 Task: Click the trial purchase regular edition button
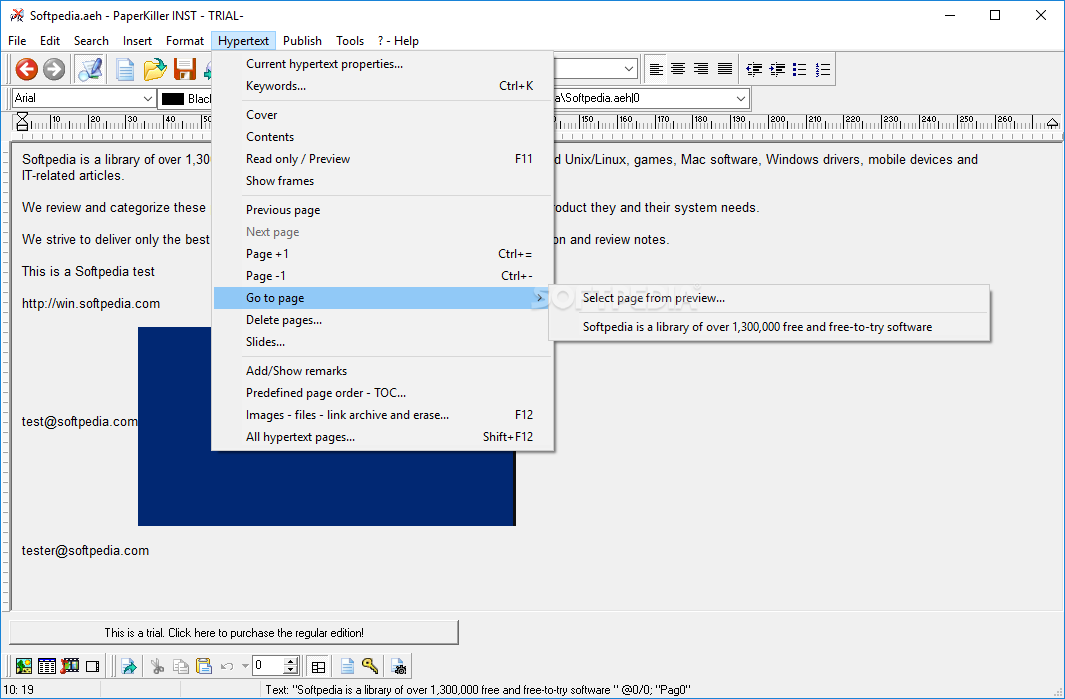pyautogui.click(x=234, y=632)
